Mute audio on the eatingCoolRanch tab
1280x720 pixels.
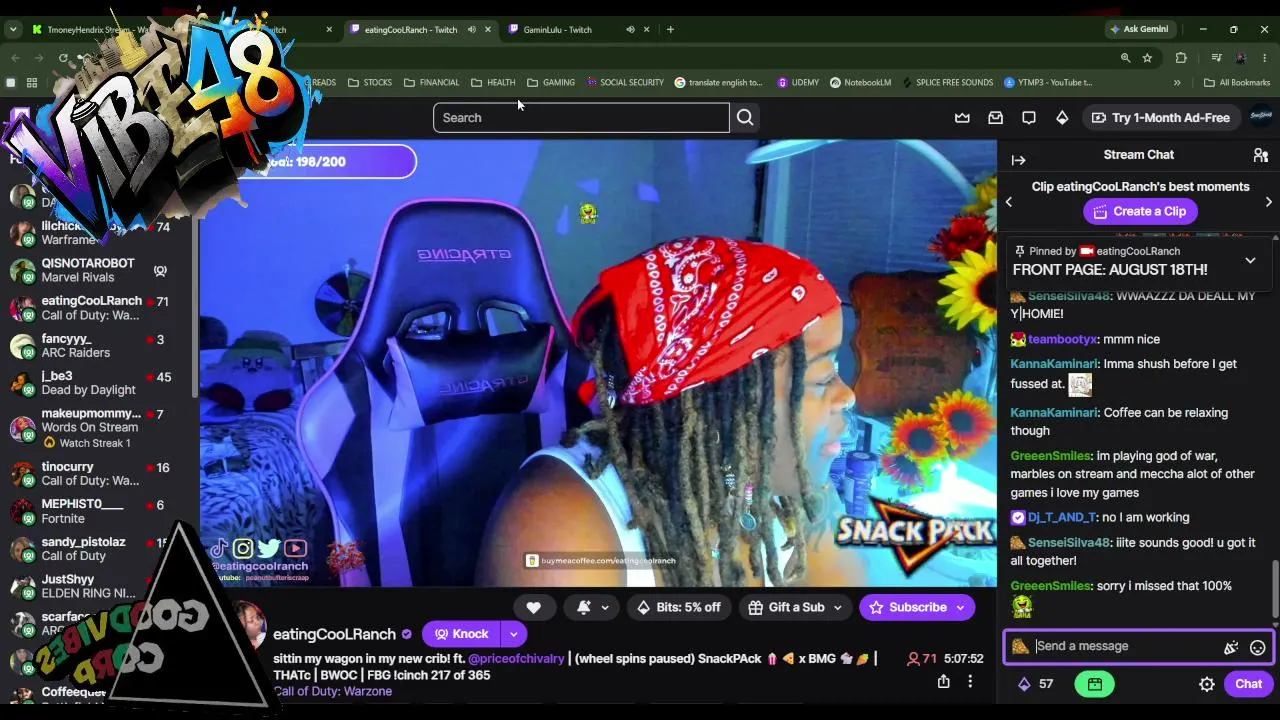[471, 29]
